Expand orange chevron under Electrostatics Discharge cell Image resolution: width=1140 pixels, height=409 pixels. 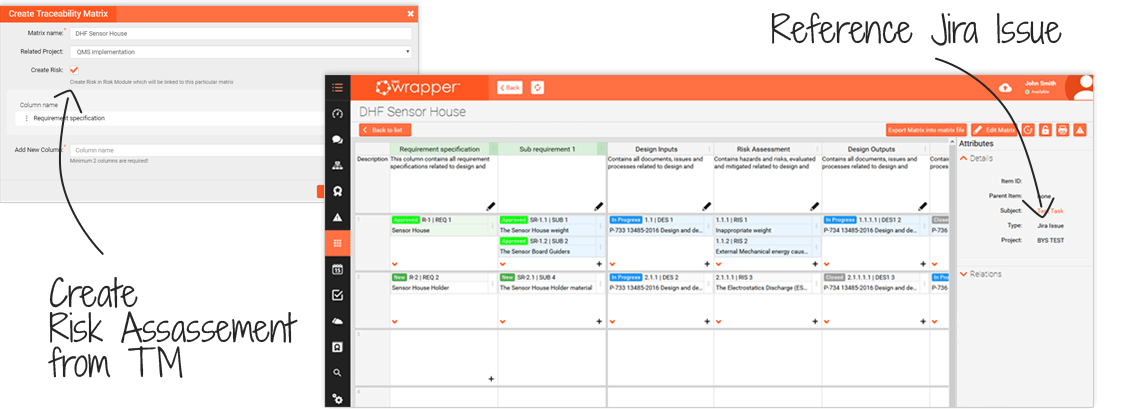718,321
